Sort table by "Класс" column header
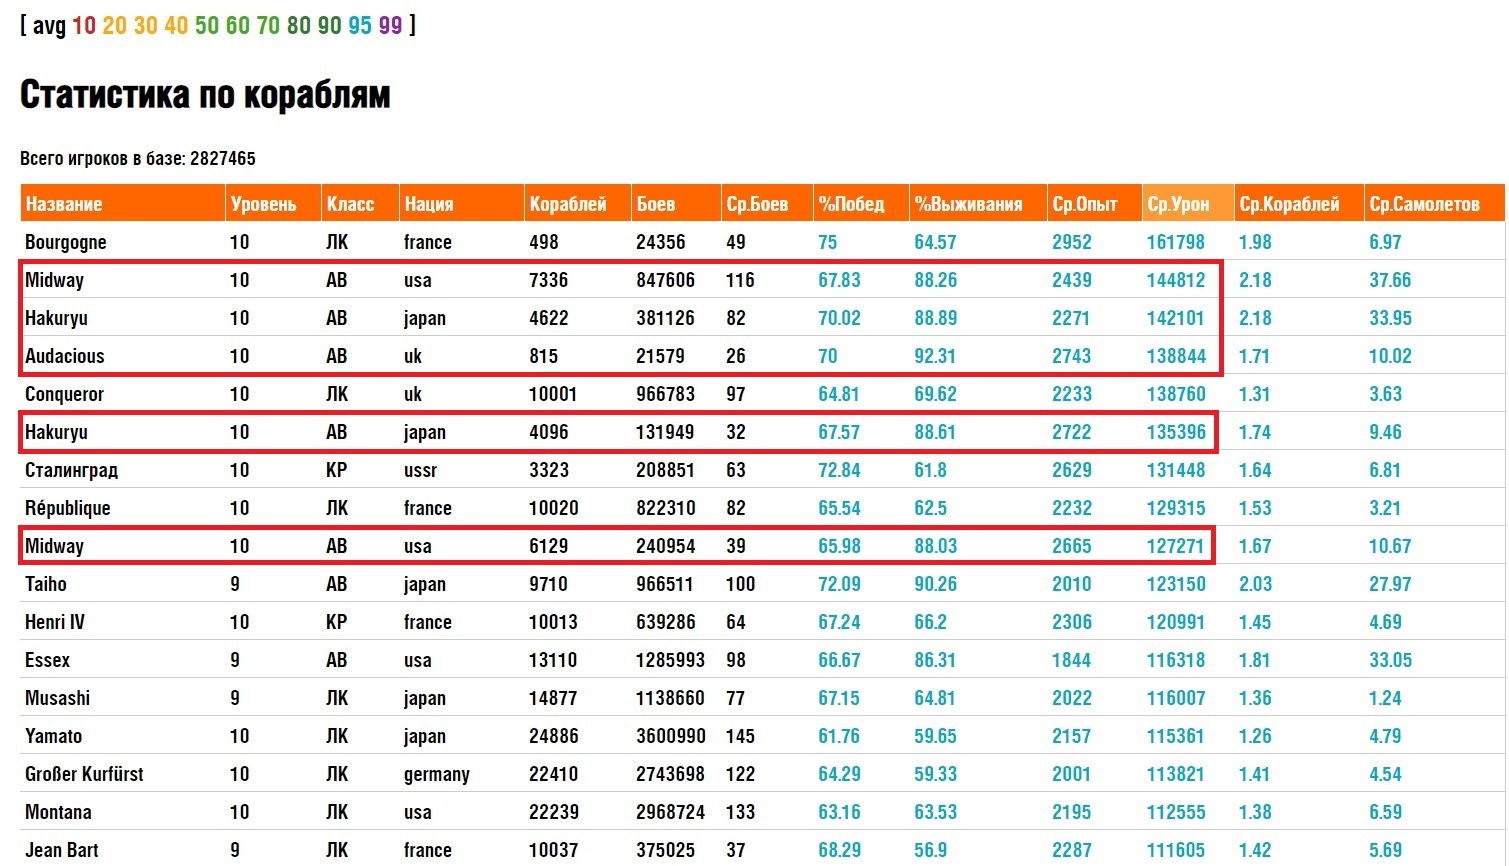This screenshot has width=1509, height=866. tap(350, 204)
